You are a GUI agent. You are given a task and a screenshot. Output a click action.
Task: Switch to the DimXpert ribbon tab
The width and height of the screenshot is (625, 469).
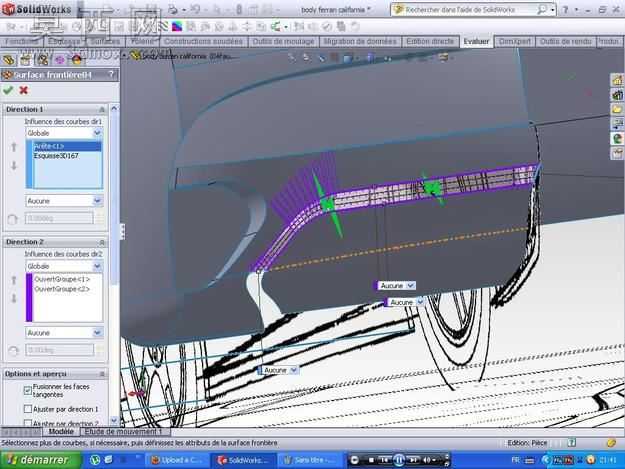point(515,41)
